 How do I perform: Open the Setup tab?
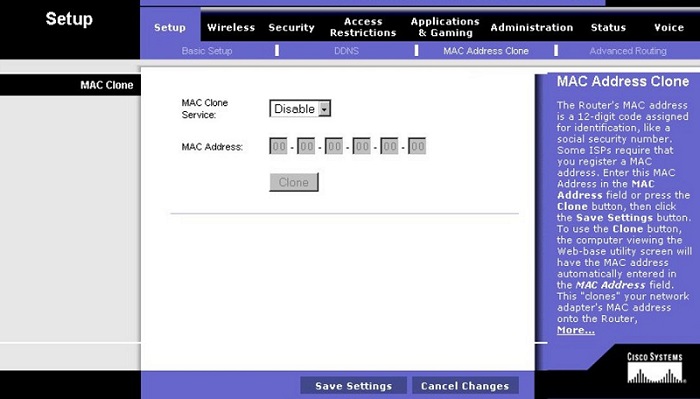170,27
